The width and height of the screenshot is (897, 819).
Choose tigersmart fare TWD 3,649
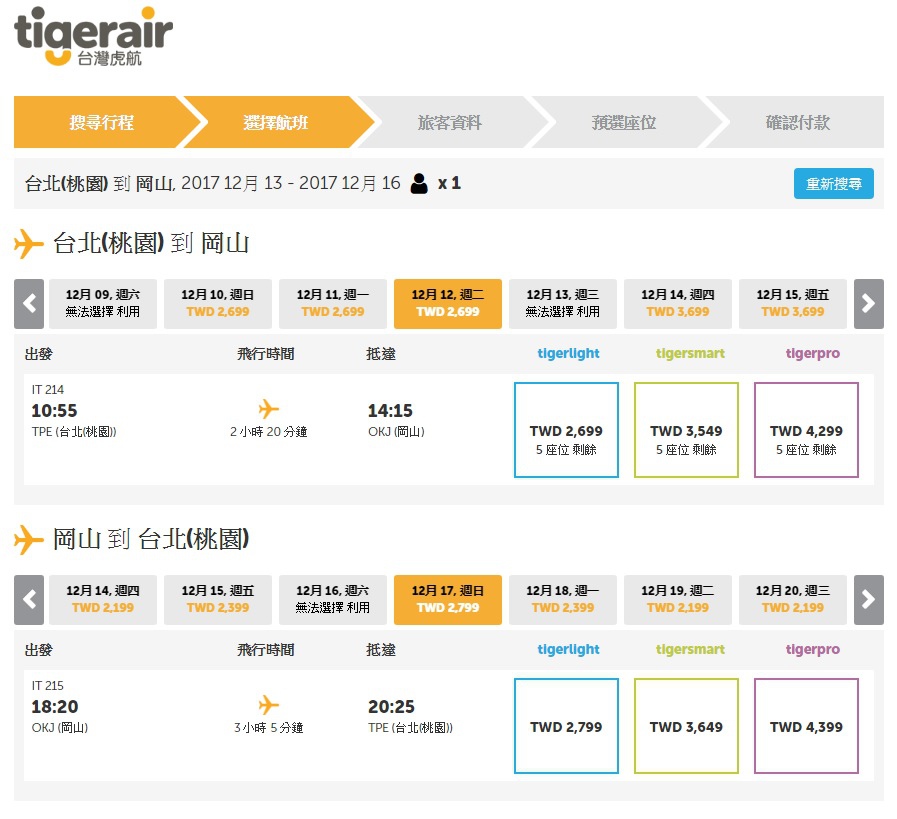coord(686,726)
